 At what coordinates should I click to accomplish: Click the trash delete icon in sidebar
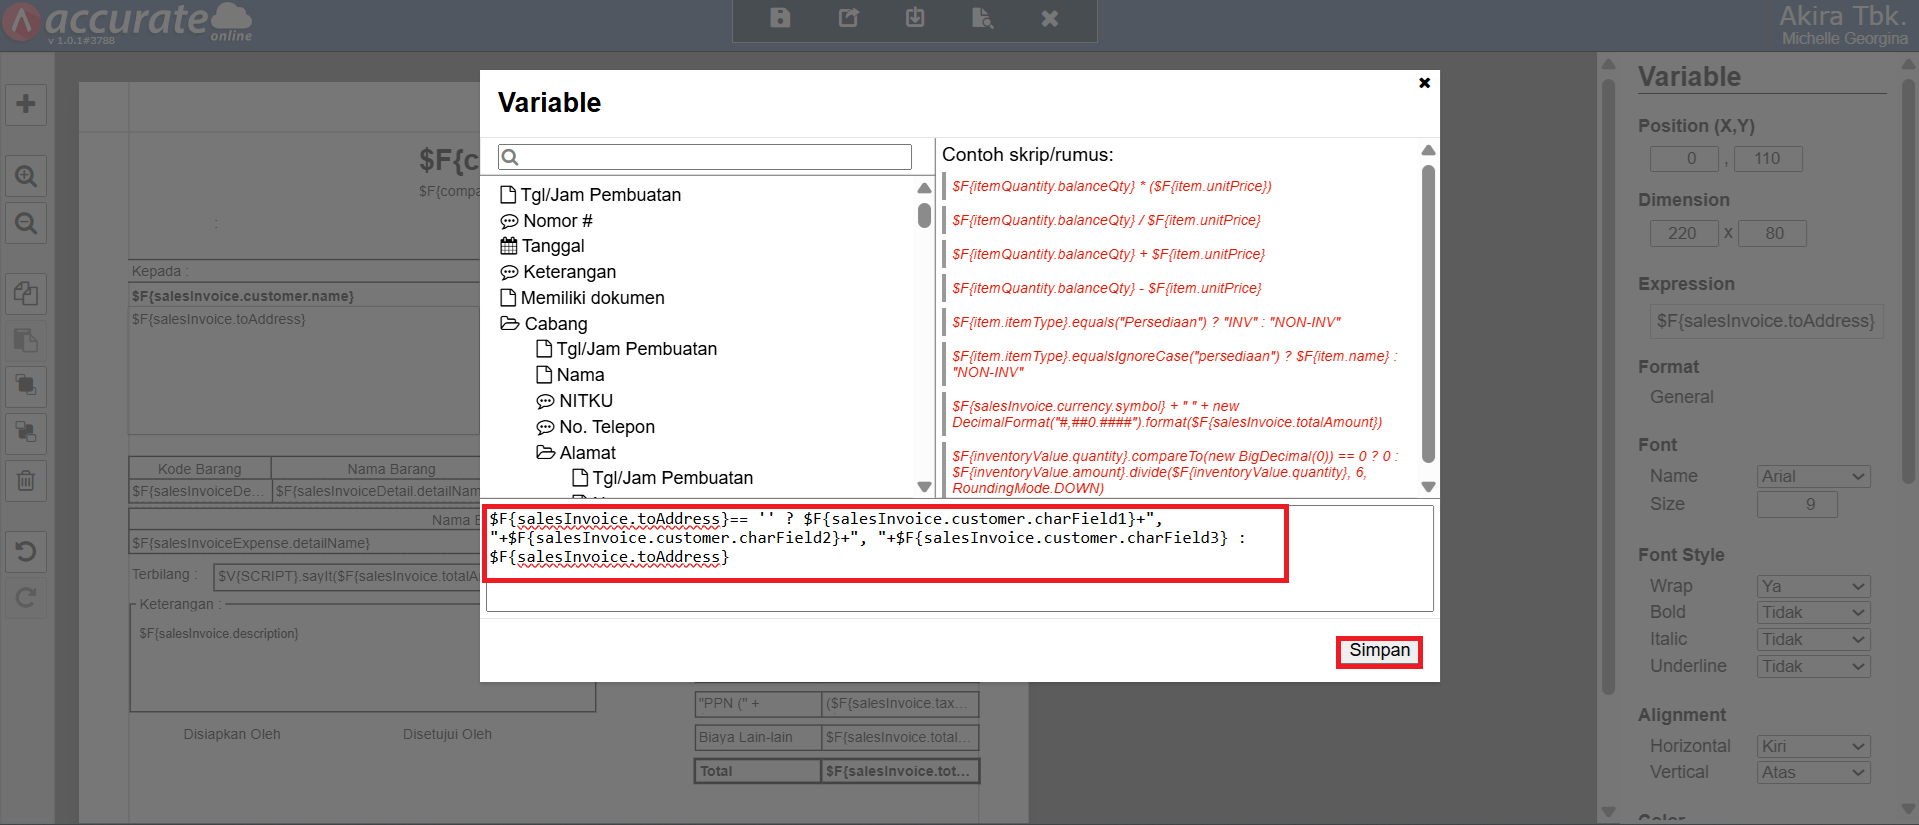coord(26,481)
